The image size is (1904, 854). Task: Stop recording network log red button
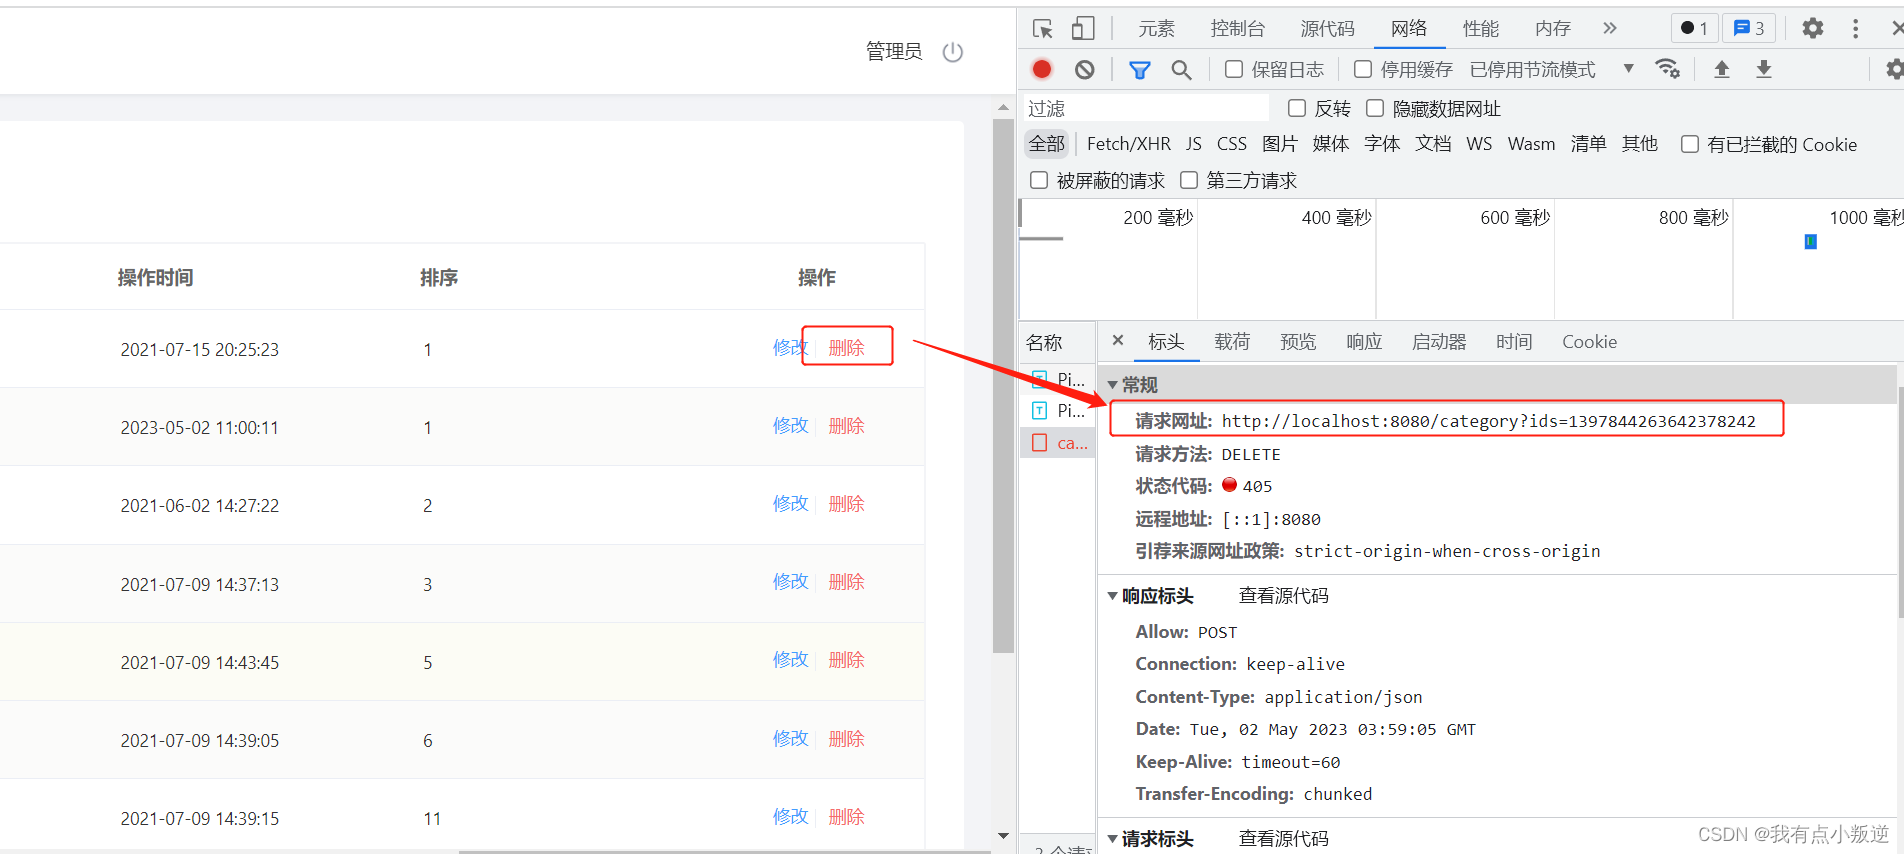click(1042, 69)
